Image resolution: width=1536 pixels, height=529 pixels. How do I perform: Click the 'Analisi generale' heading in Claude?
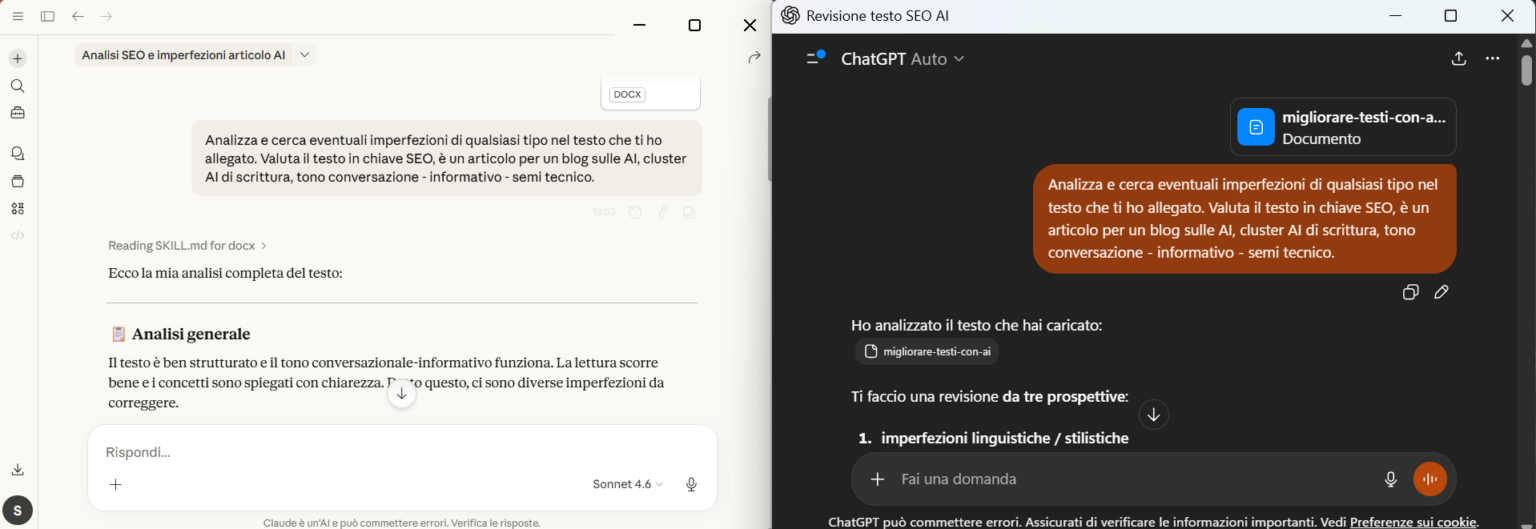pos(191,334)
